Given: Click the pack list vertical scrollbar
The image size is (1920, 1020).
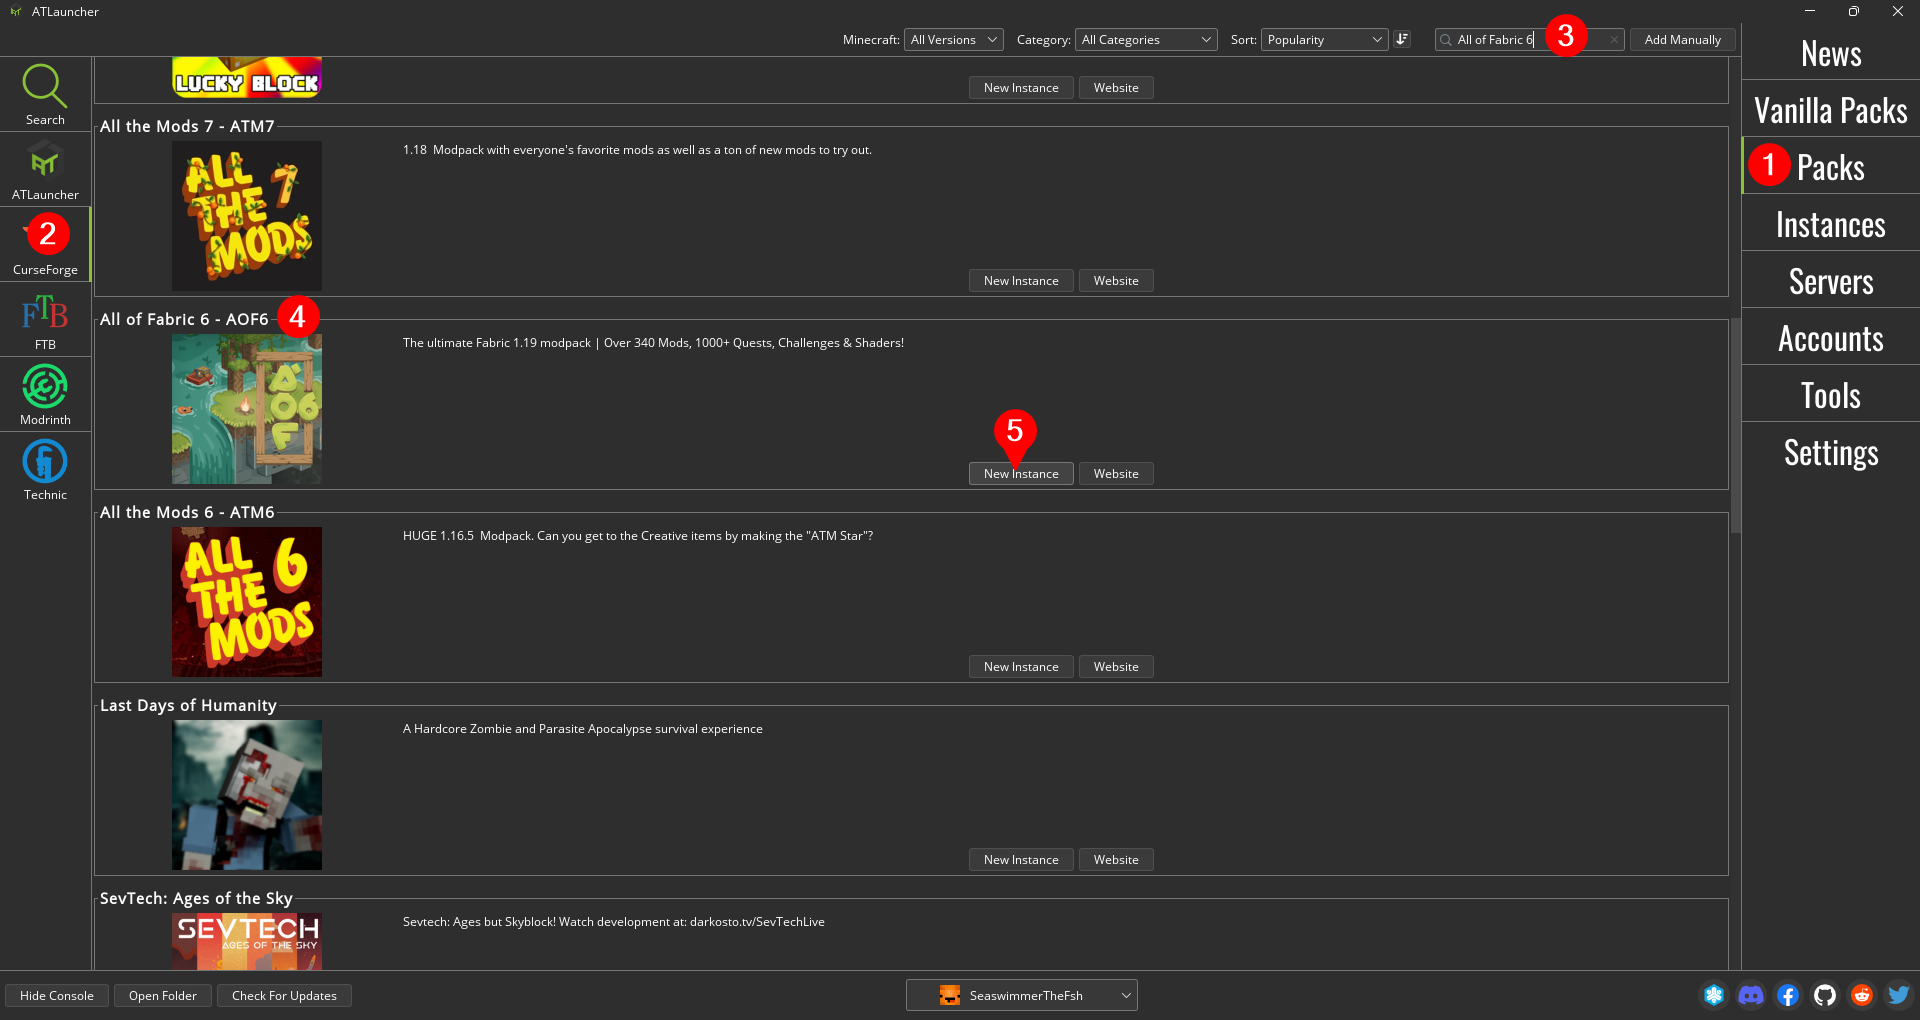Looking at the screenshot, I should point(1736,425).
